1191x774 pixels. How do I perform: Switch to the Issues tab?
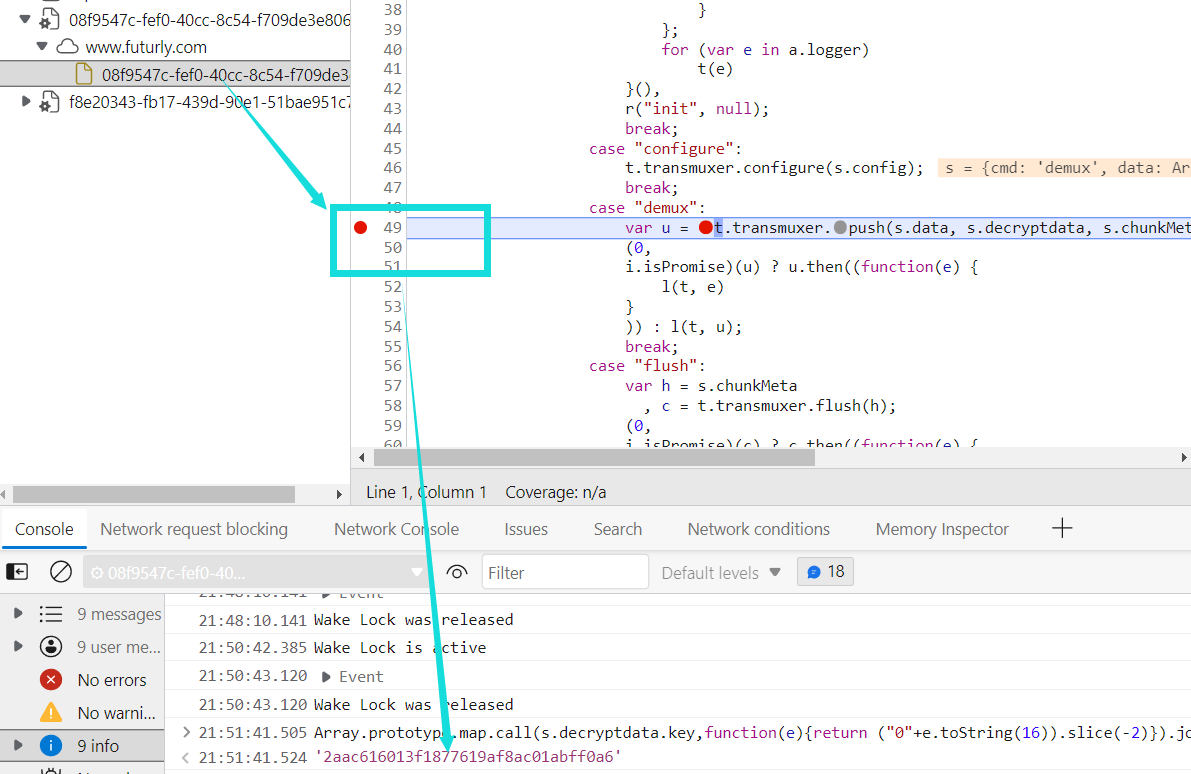pos(526,529)
